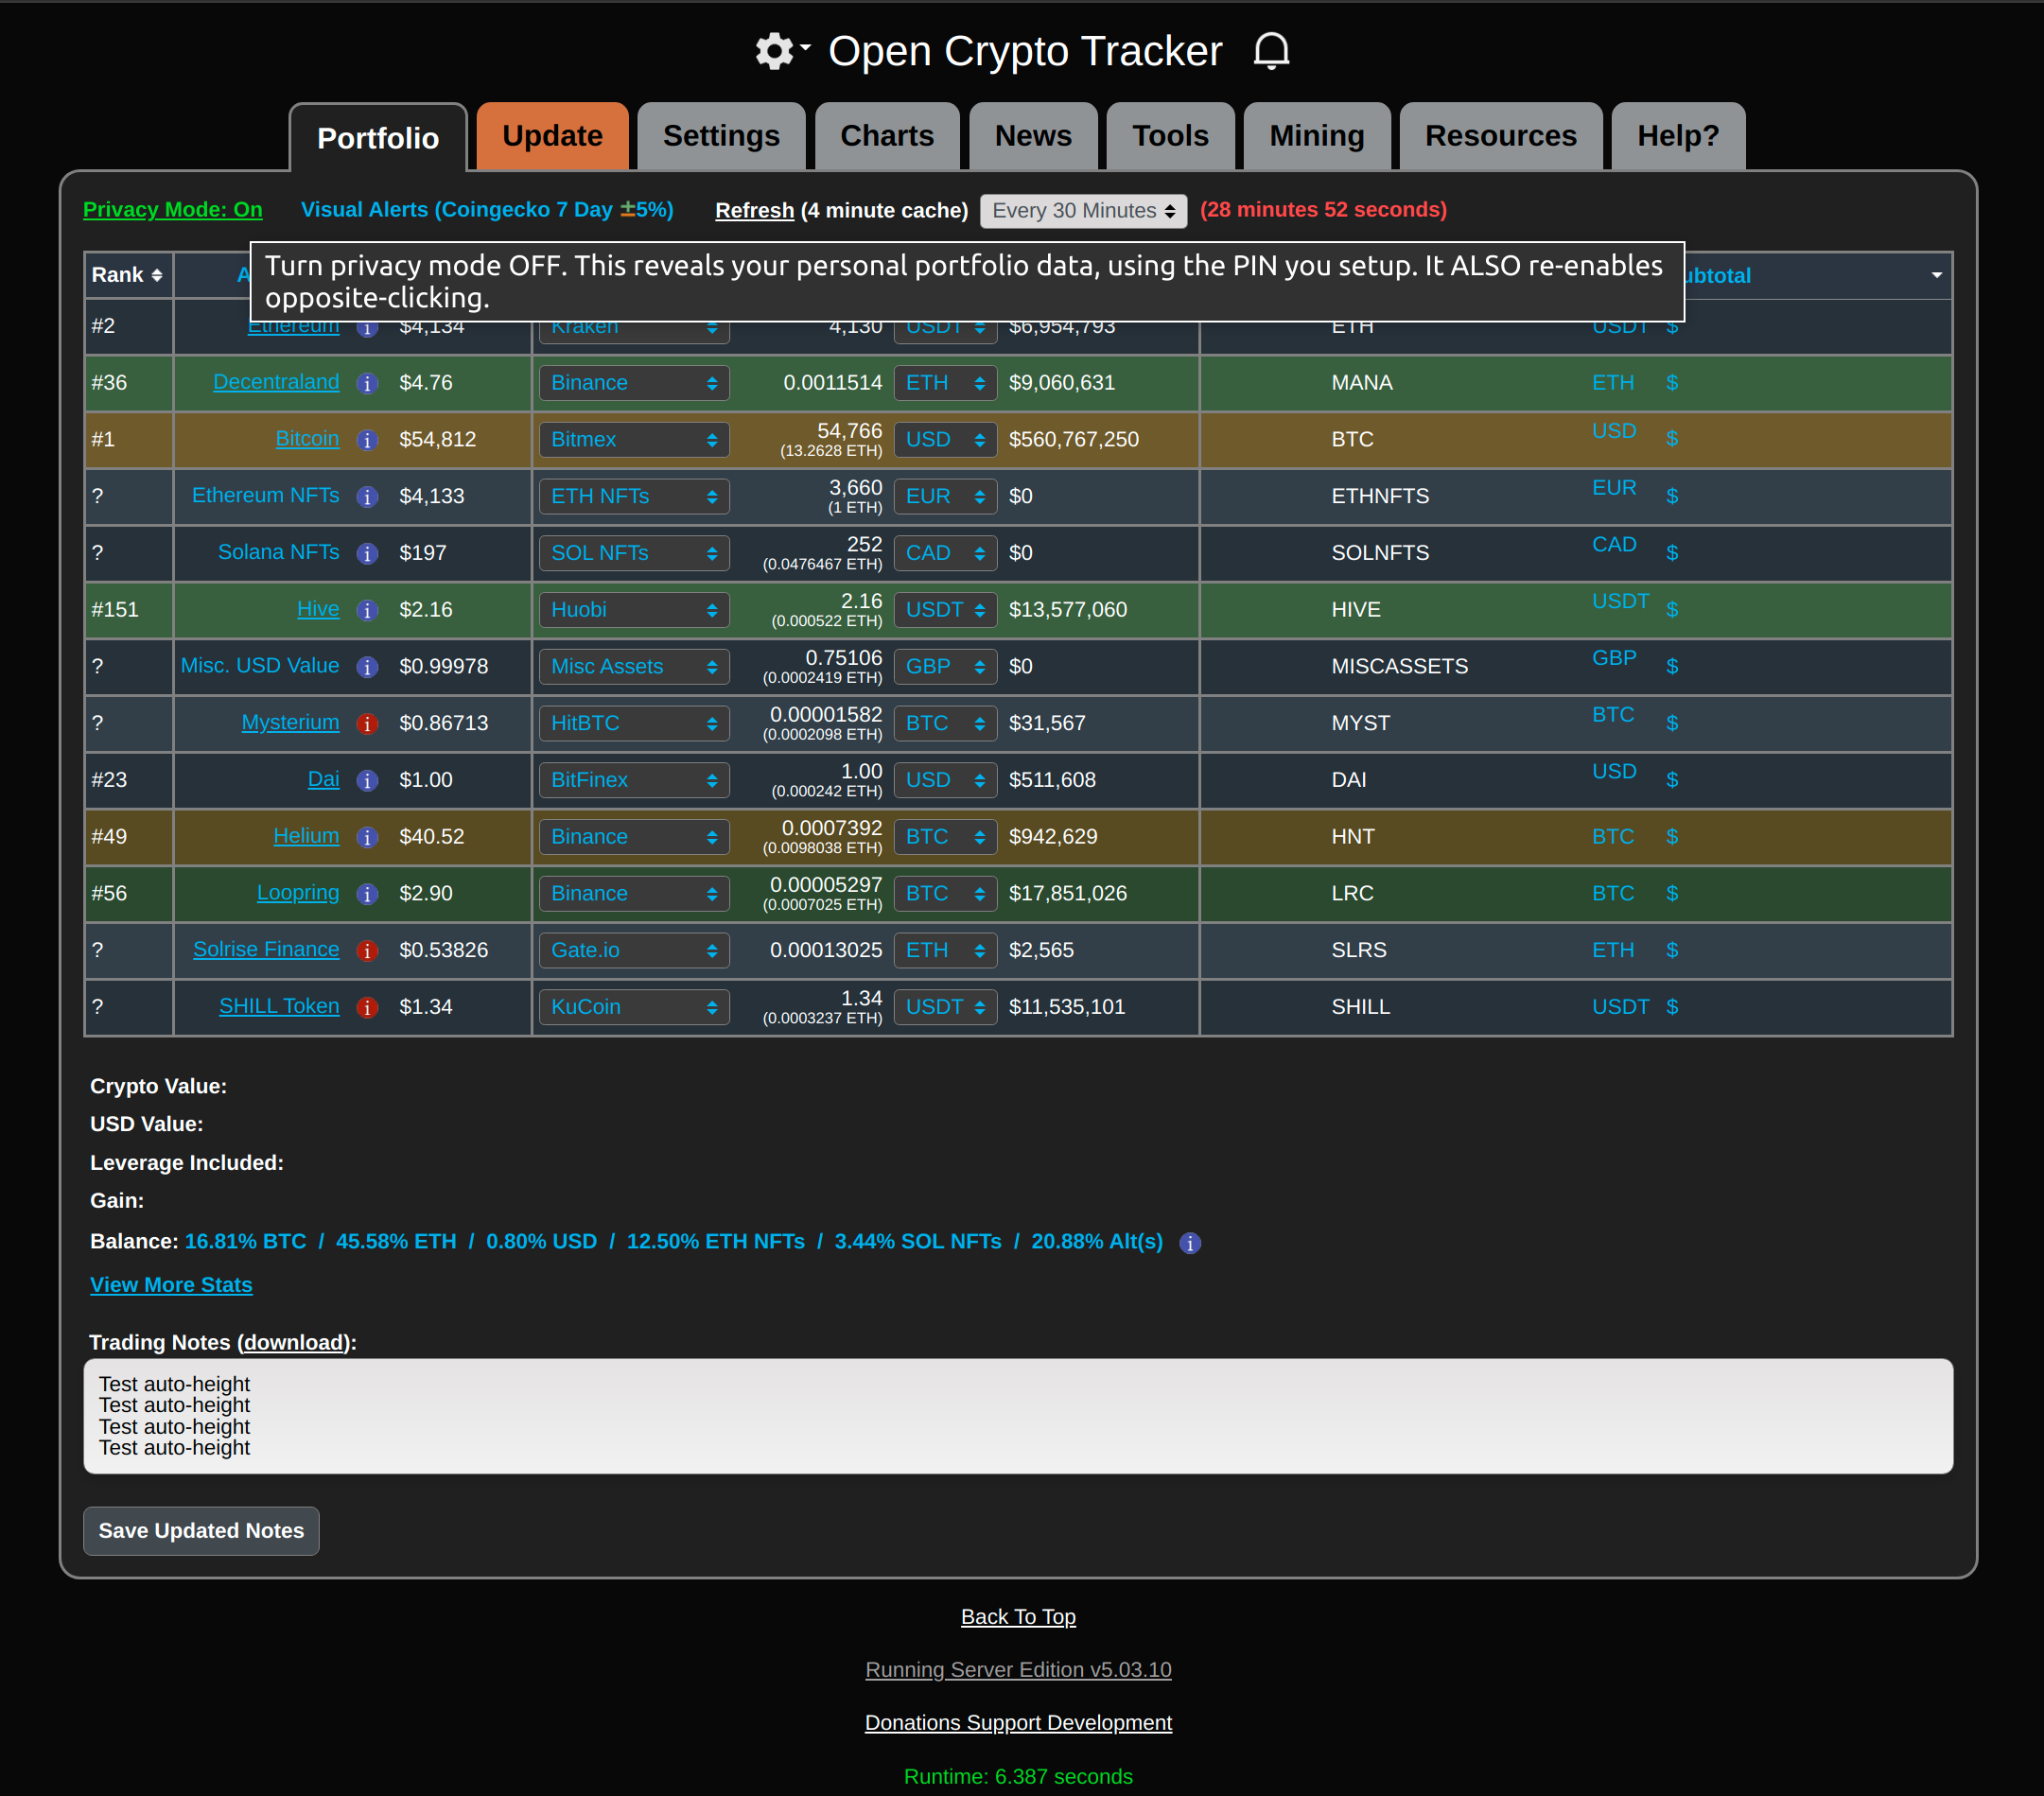2044x1796 pixels.
Task: Click inside the Trading Notes text area
Action: click(x=1018, y=1416)
